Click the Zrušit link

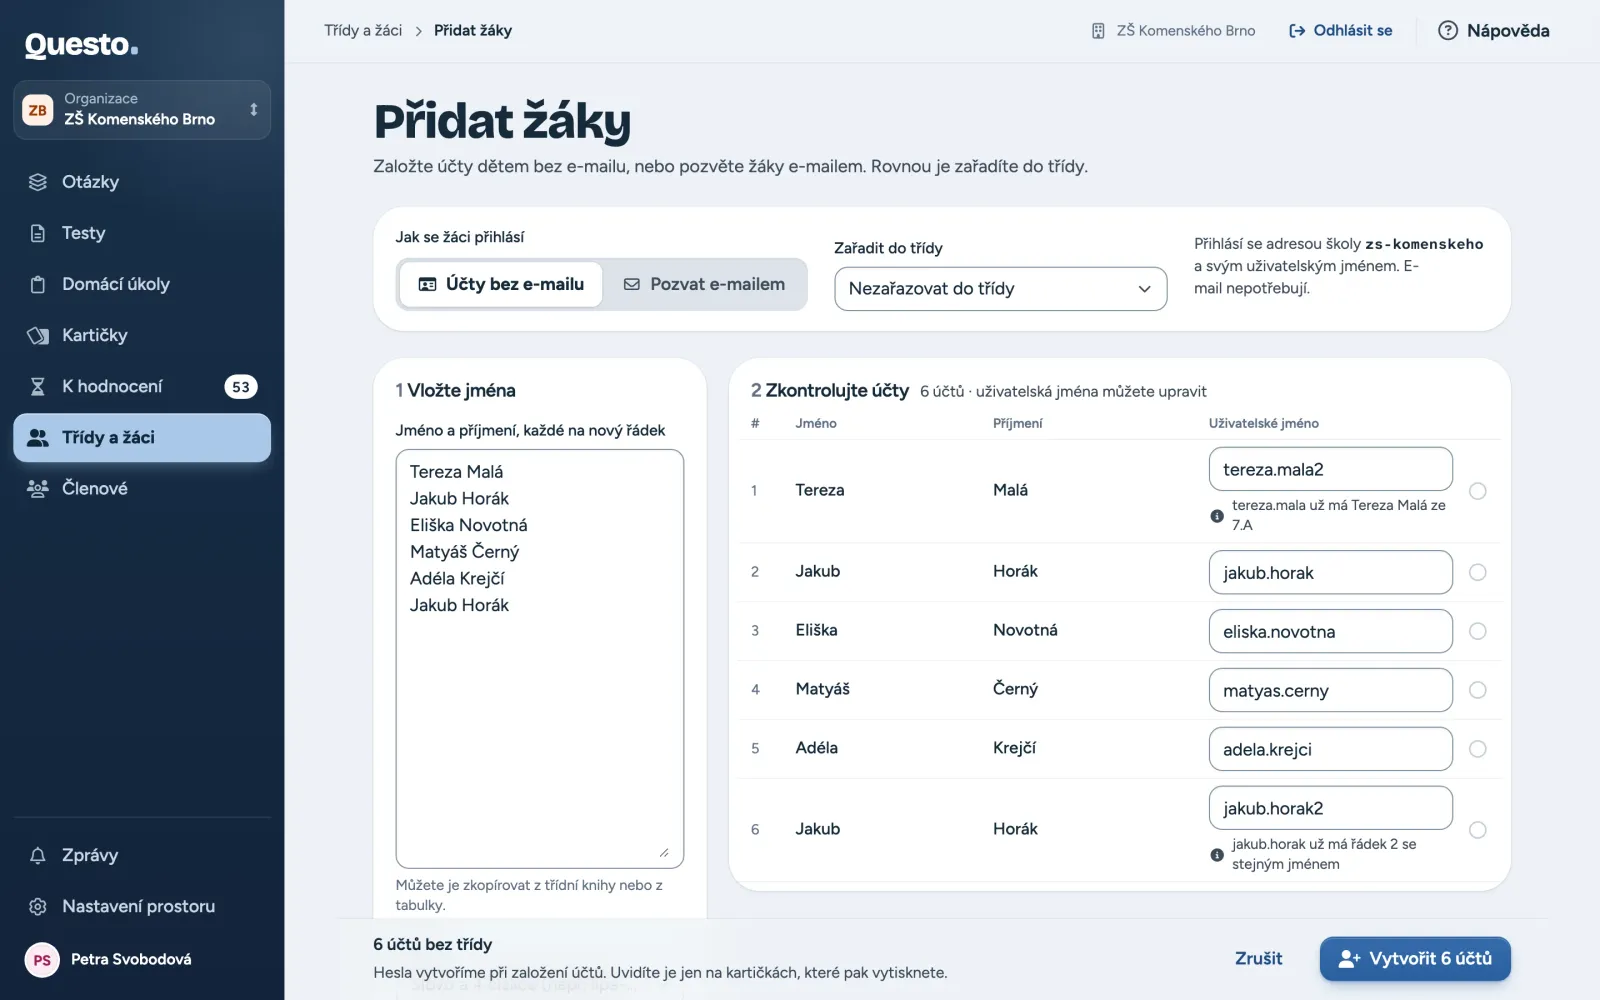pyautogui.click(x=1258, y=959)
